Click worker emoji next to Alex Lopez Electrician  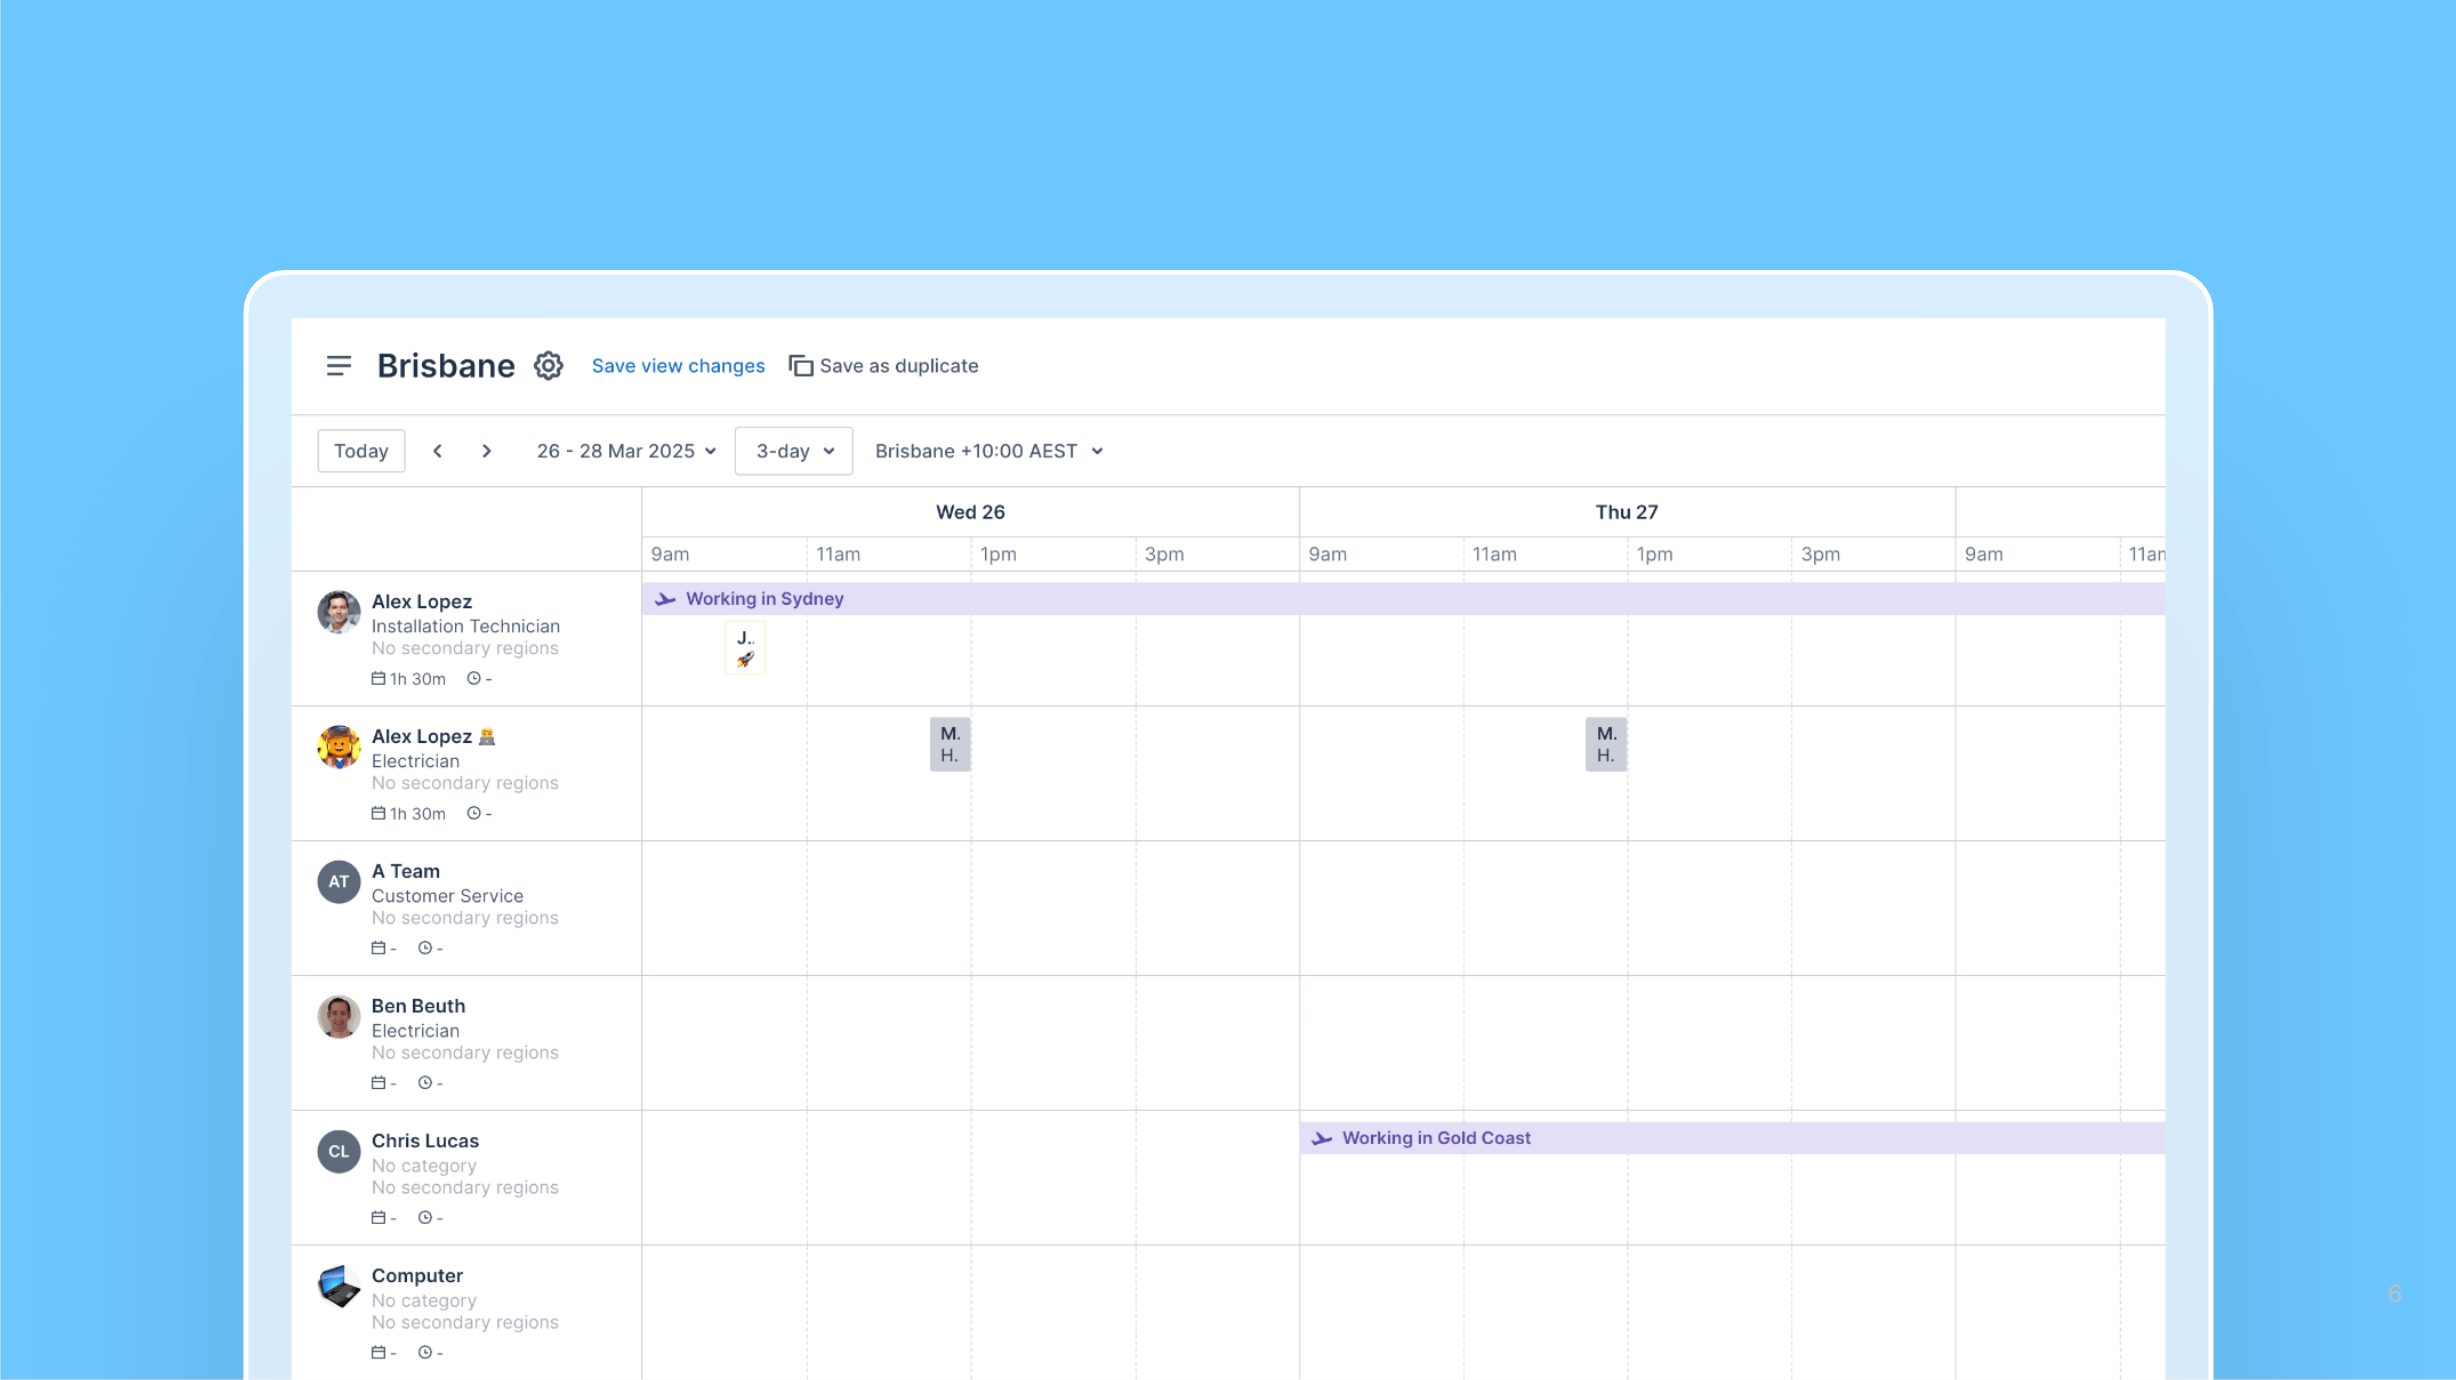pyautogui.click(x=487, y=737)
